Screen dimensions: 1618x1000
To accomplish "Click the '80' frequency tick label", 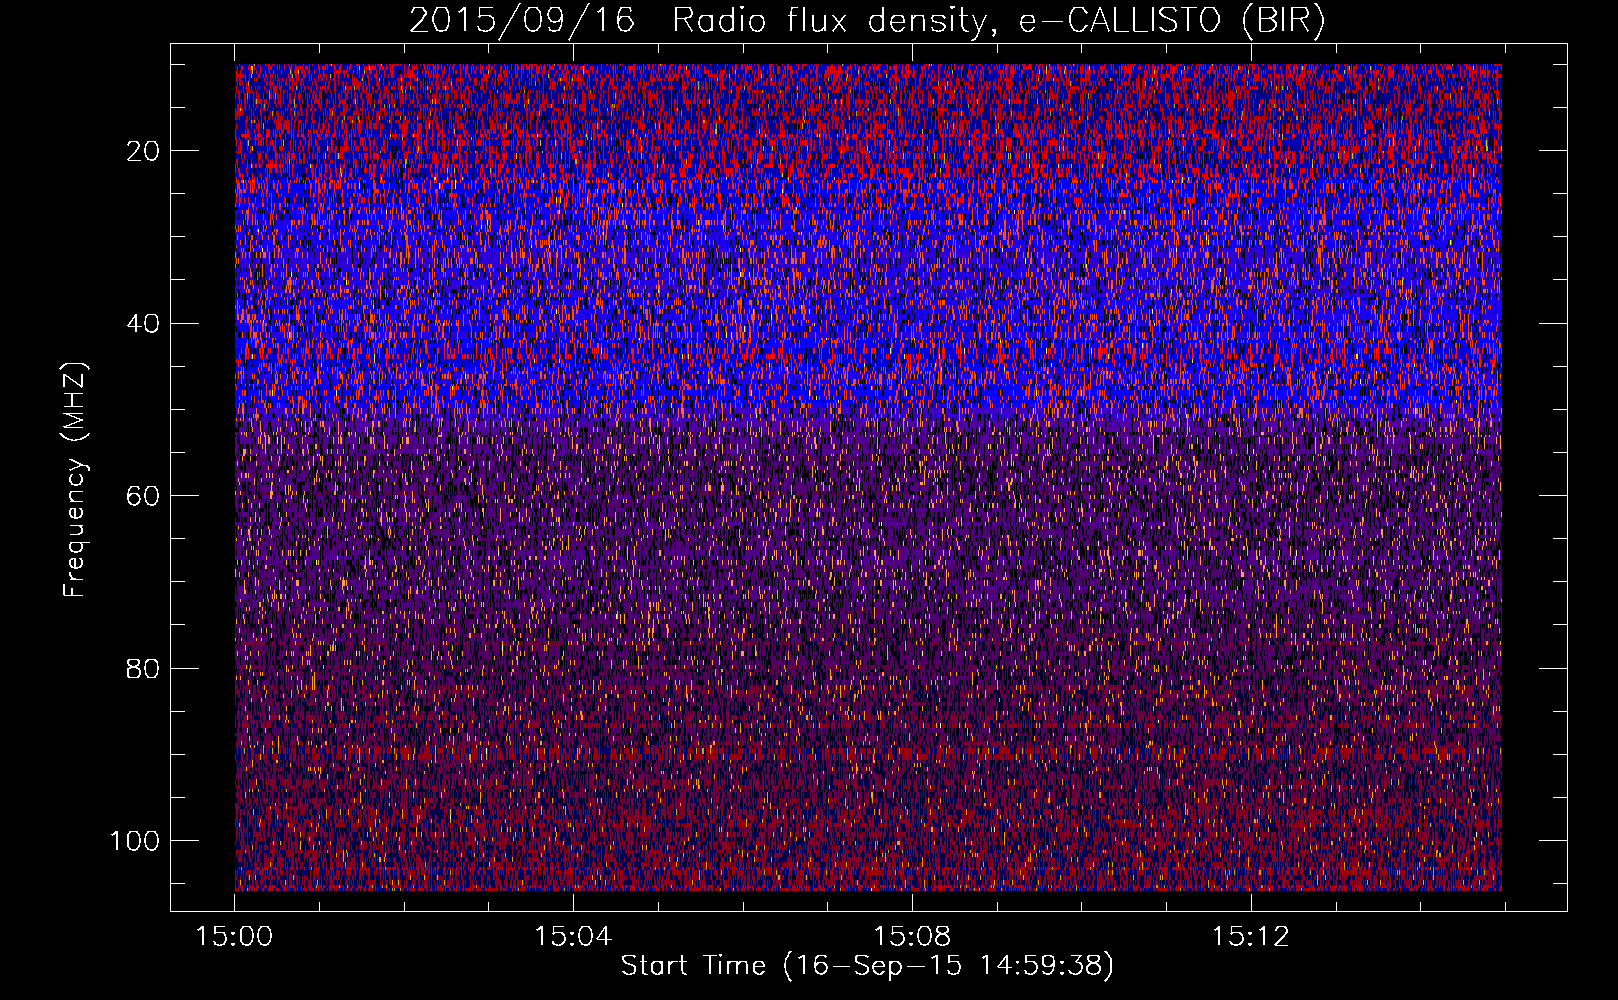I will click(x=144, y=668).
